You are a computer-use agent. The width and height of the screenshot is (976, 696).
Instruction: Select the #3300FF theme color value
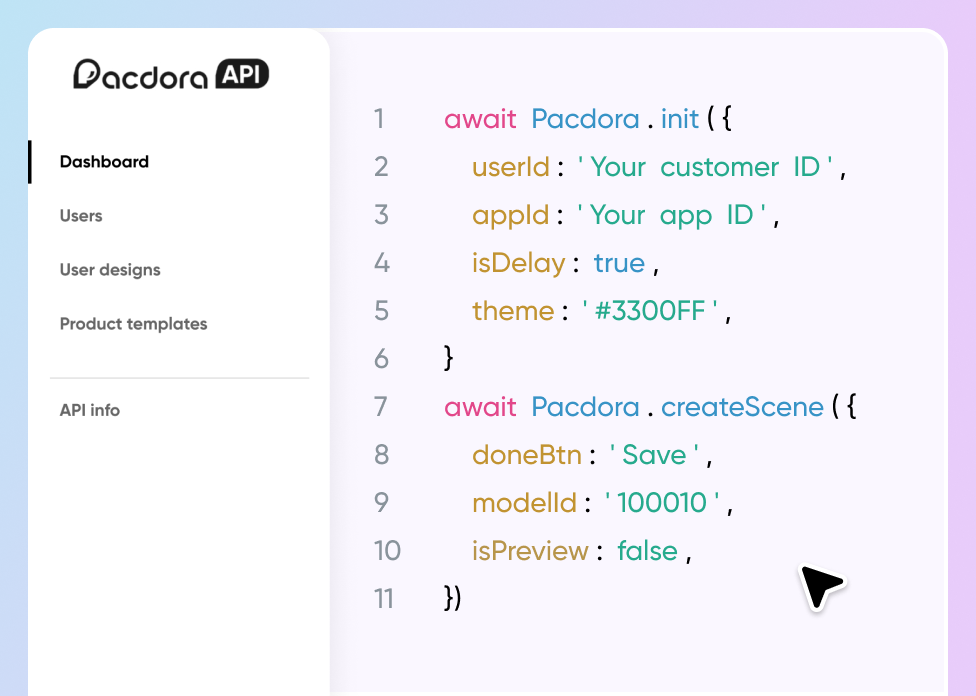coord(648,311)
